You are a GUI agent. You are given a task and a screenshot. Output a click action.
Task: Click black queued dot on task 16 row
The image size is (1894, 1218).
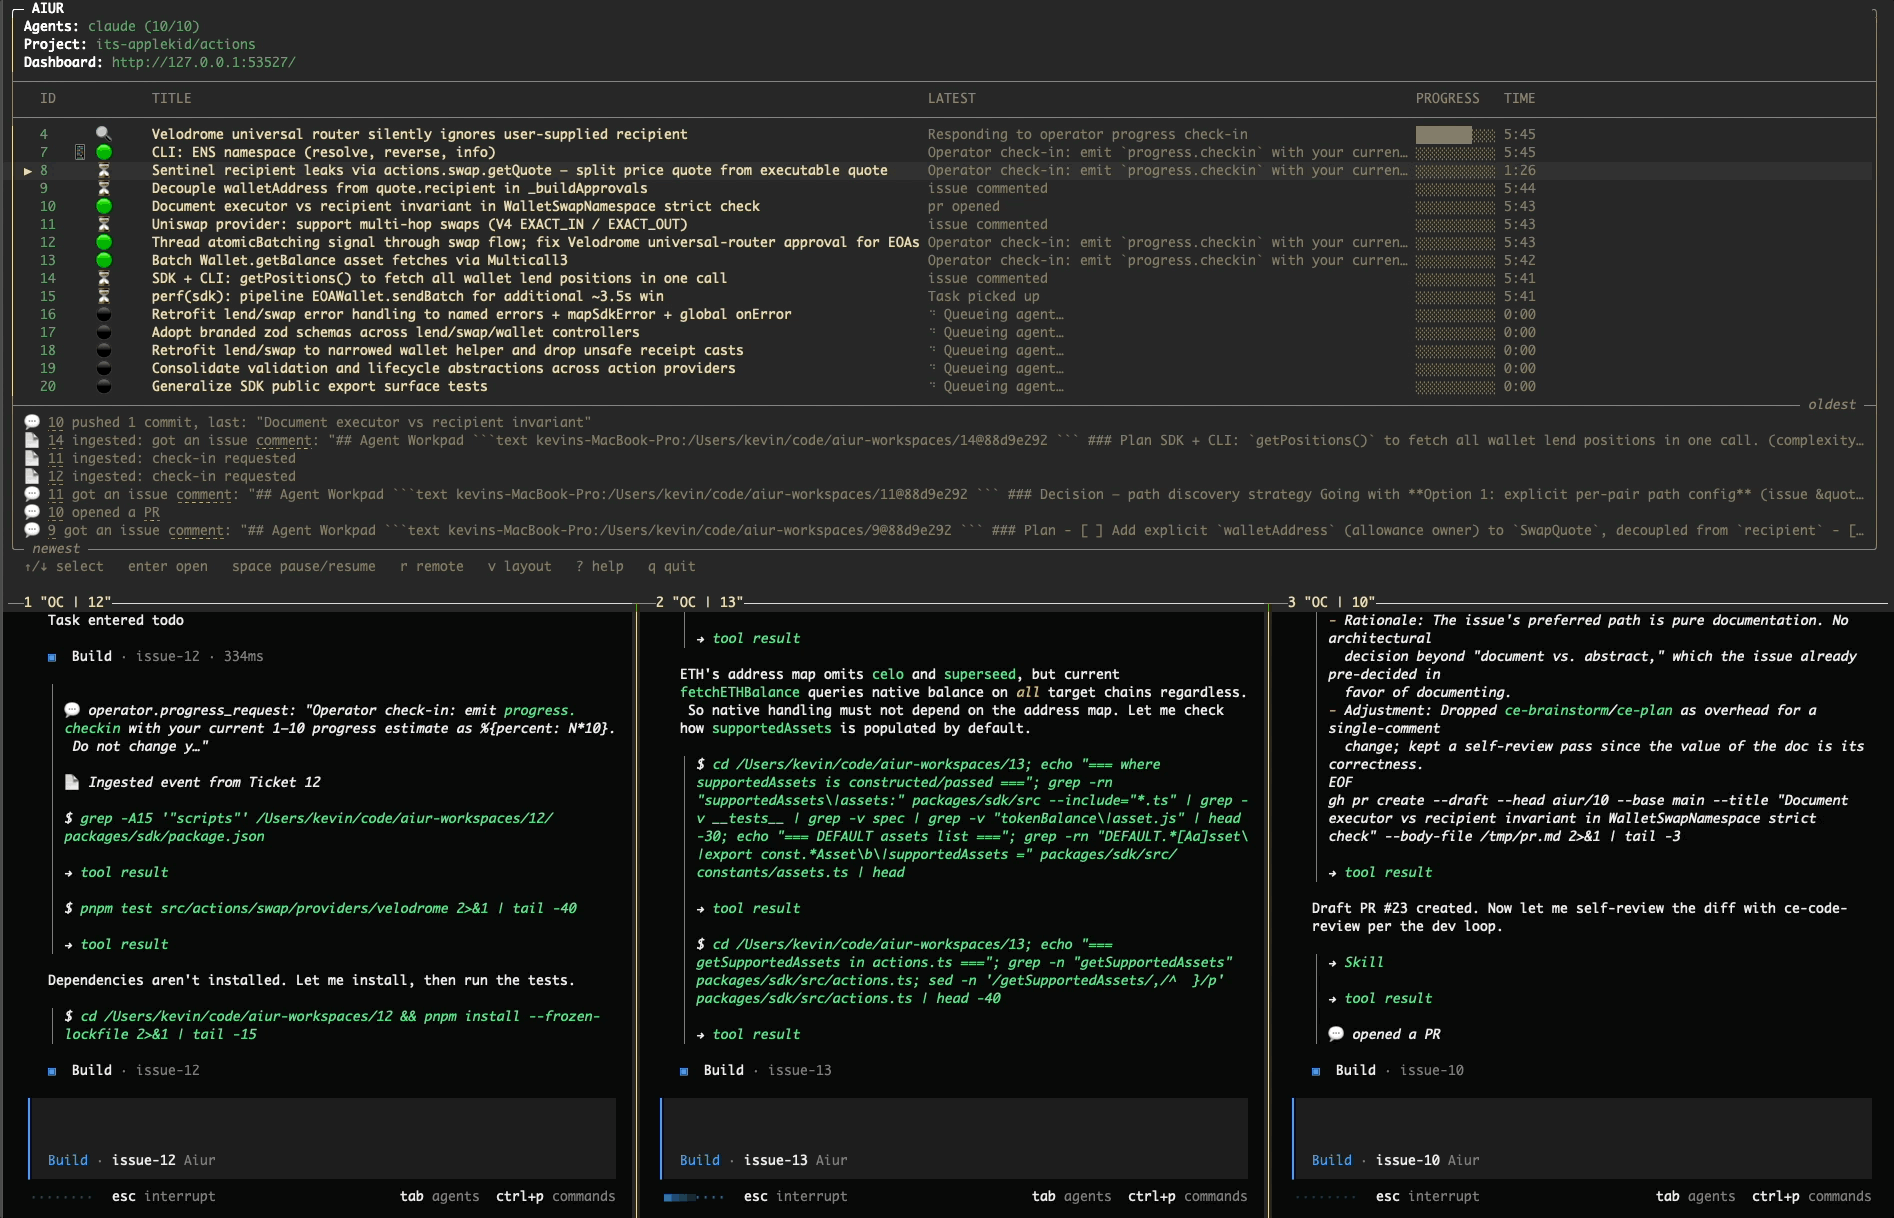click(103, 314)
